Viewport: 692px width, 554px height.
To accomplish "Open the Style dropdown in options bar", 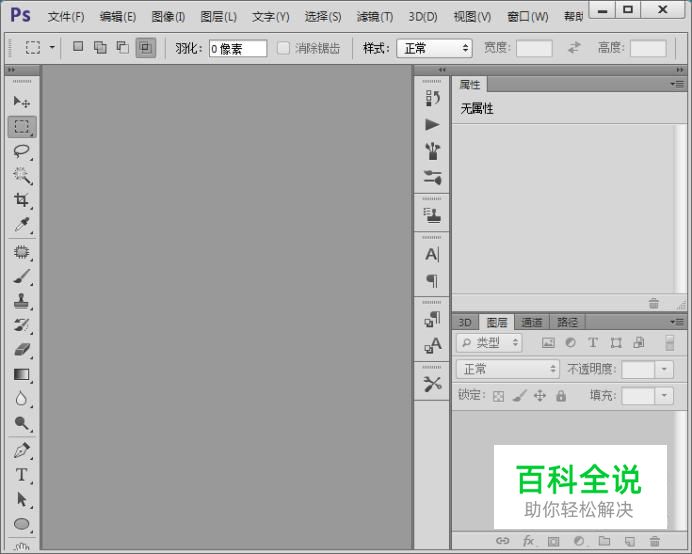I will pos(435,48).
